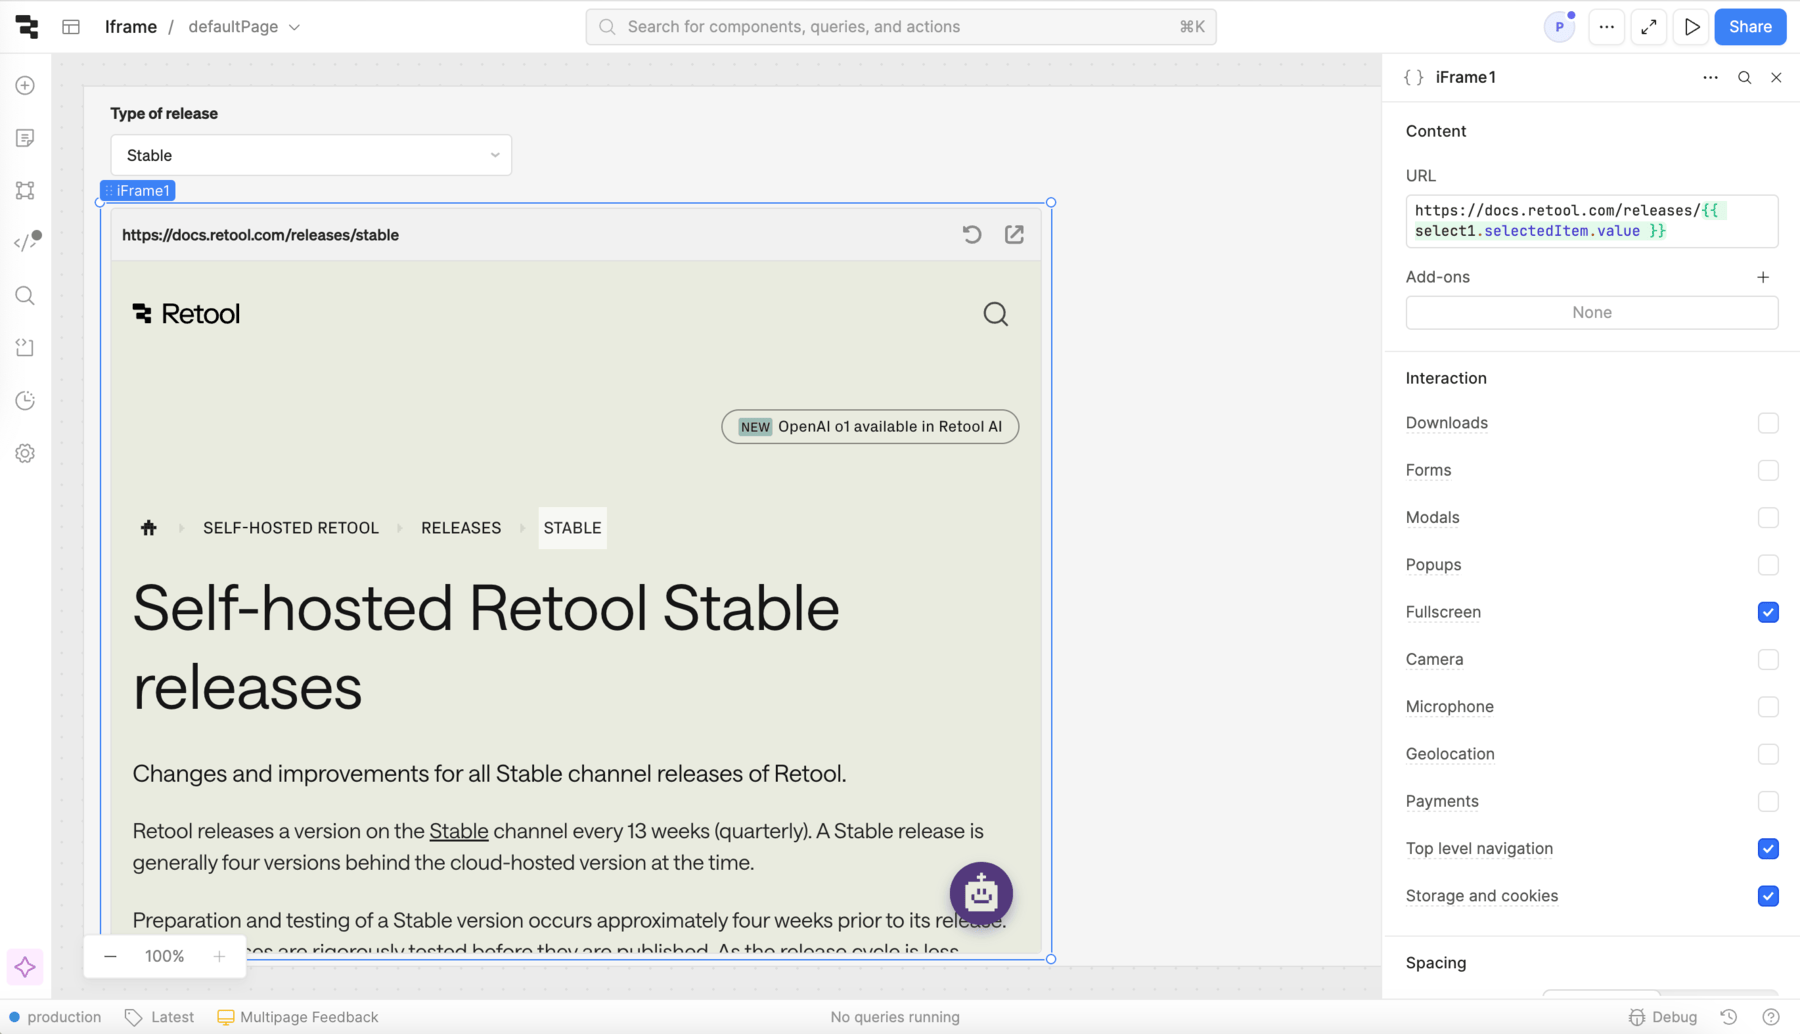Open the settings gear in left sidebar
This screenshot has height=1034, width=1800.
[26, 454]
